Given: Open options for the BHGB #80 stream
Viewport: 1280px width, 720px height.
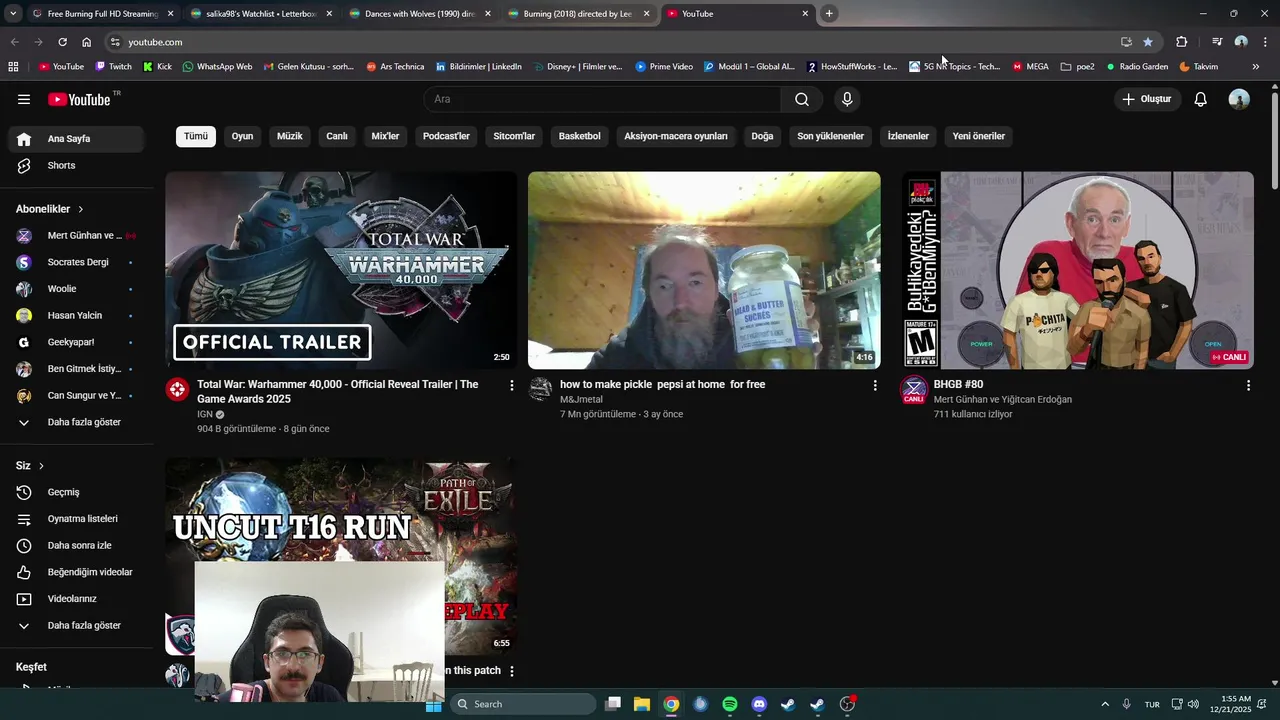Looking at the screenshot, I should point(1248,385).
